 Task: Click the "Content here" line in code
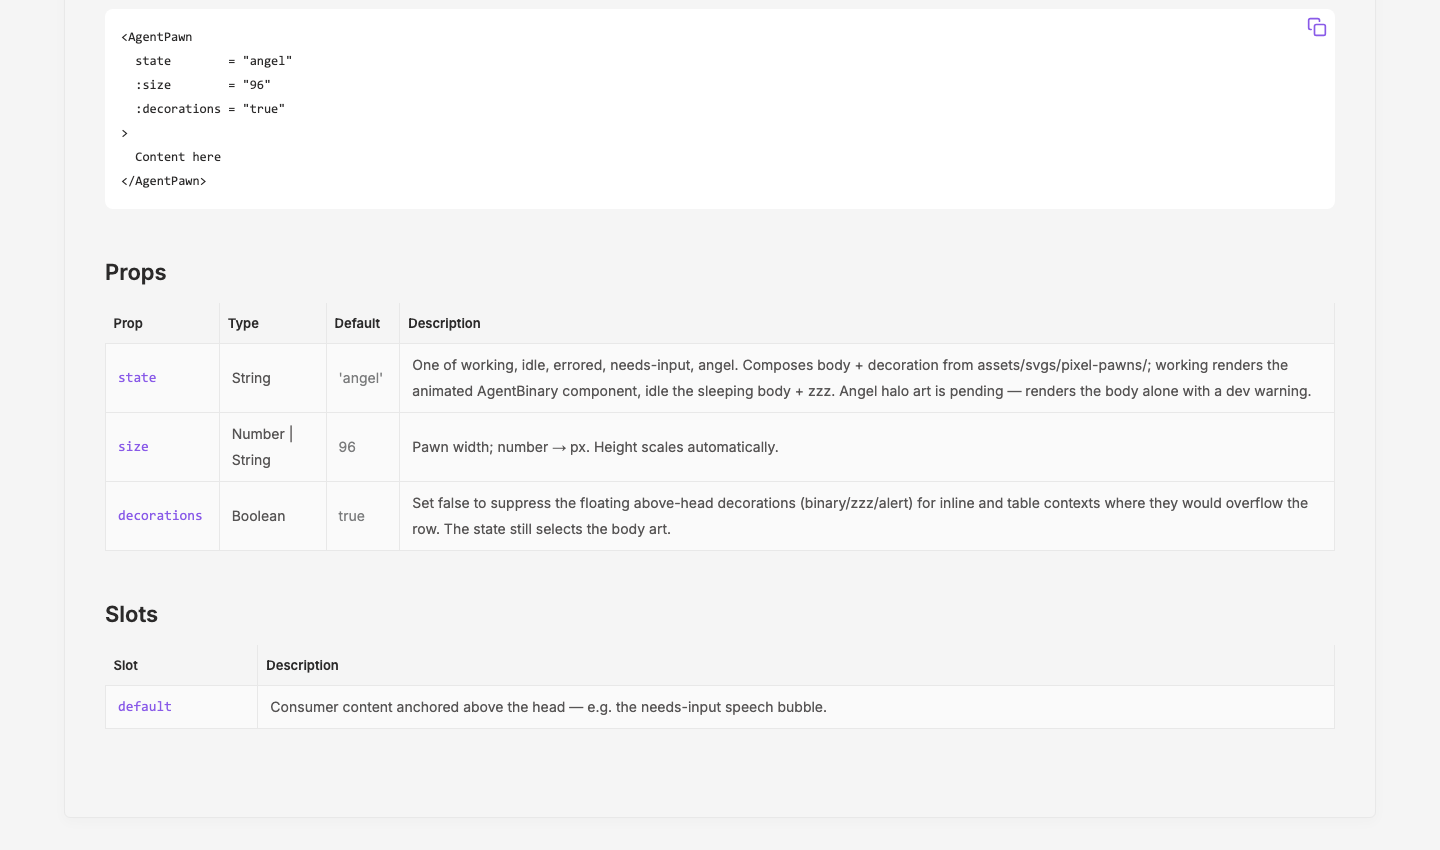[178, 157]
